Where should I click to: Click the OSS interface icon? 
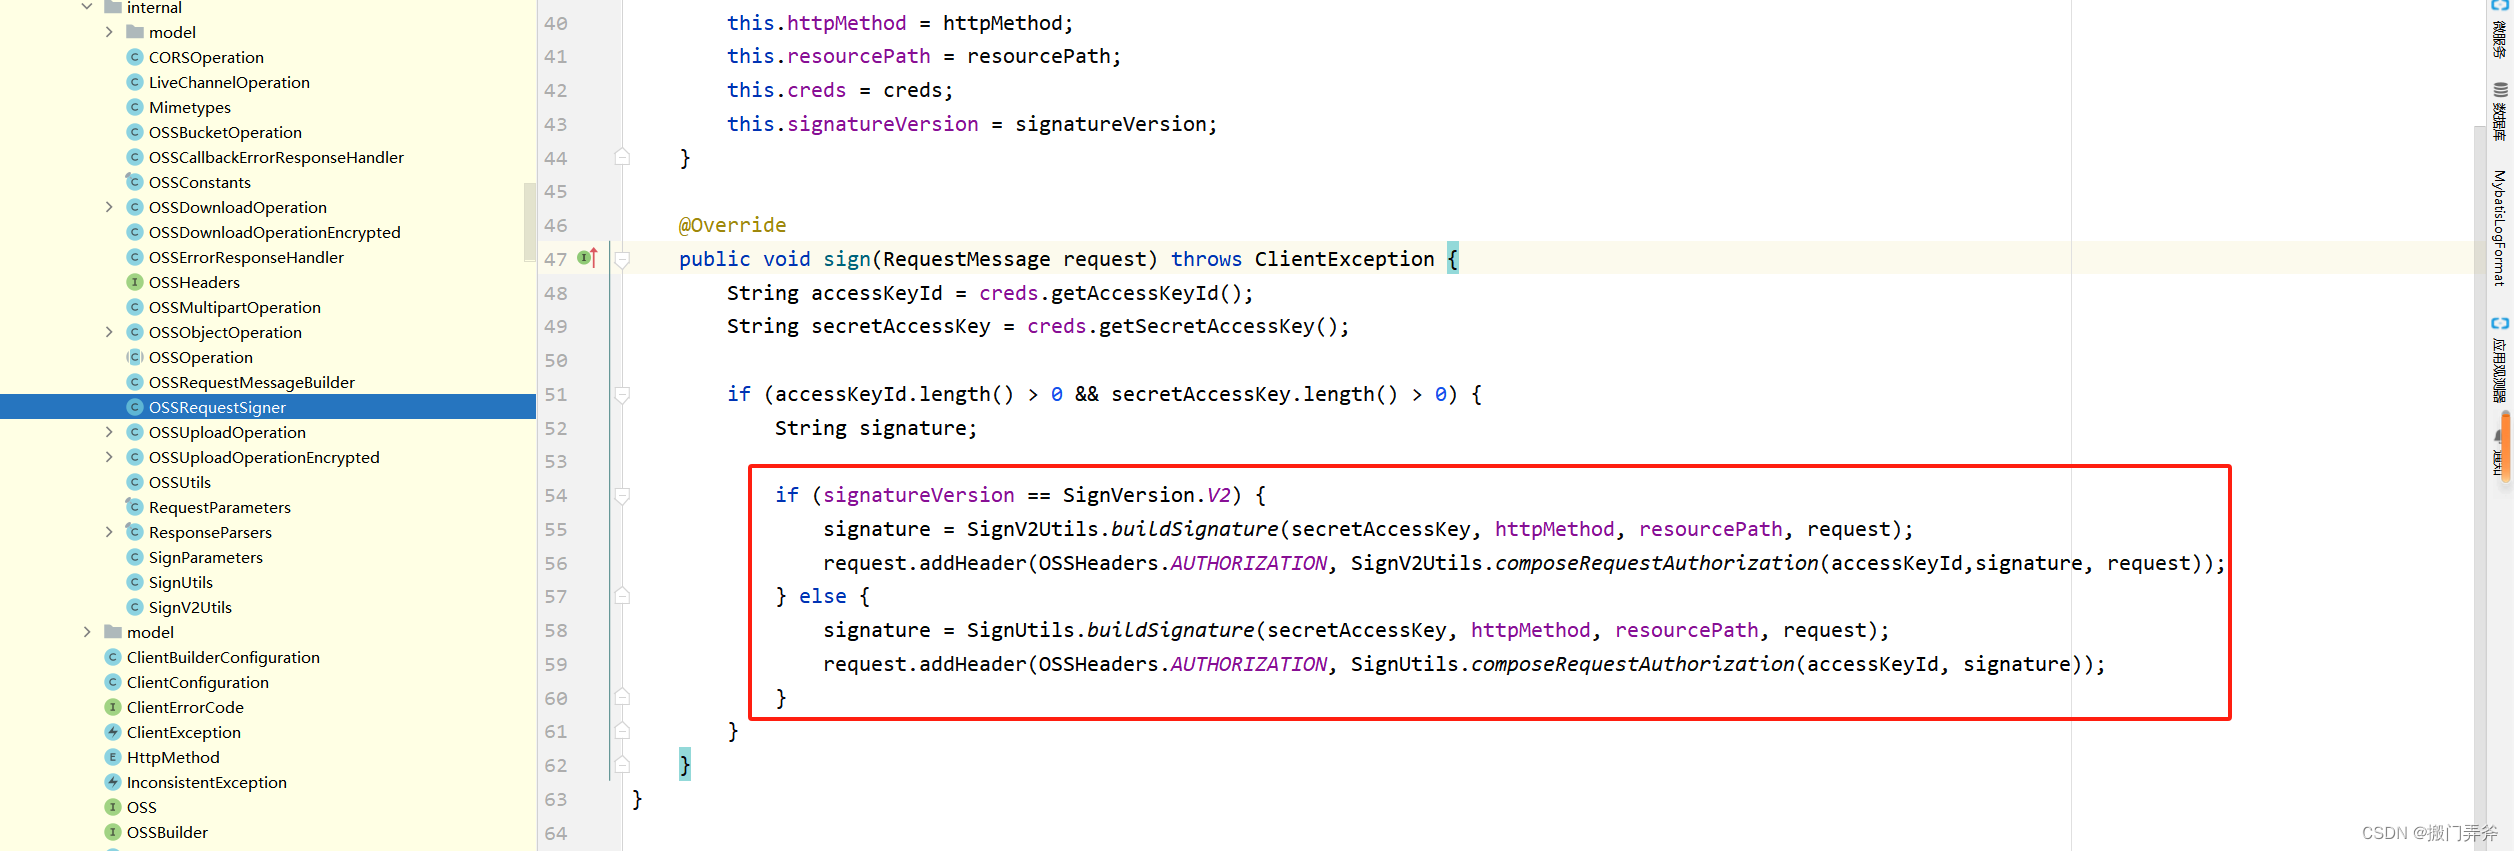113,807
